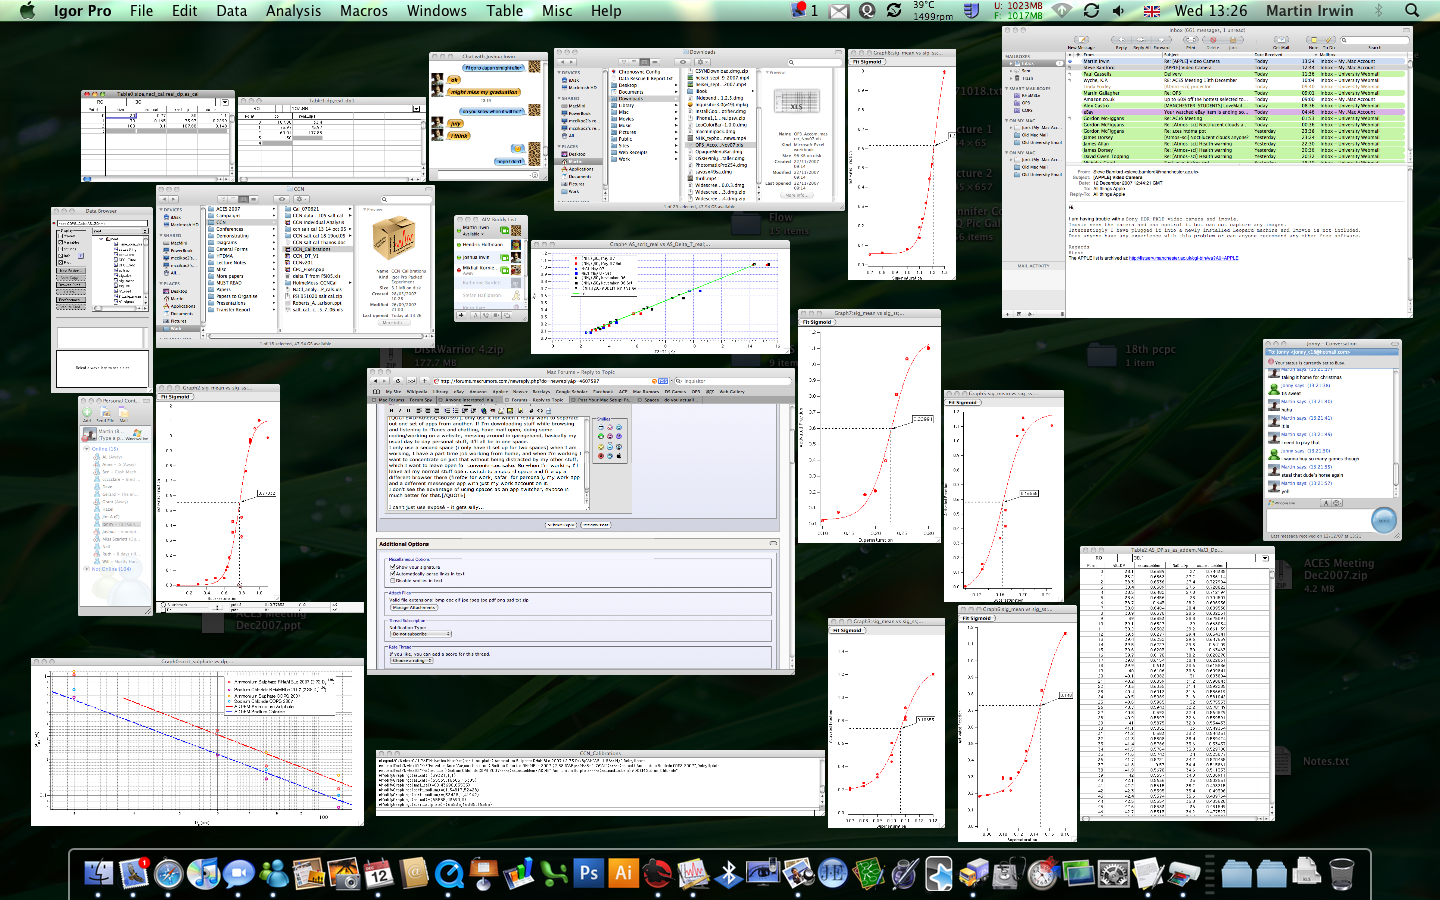Open iCal calendar icon in Dock
Viewport: 1440px width, 900px height.
(379, 874)
